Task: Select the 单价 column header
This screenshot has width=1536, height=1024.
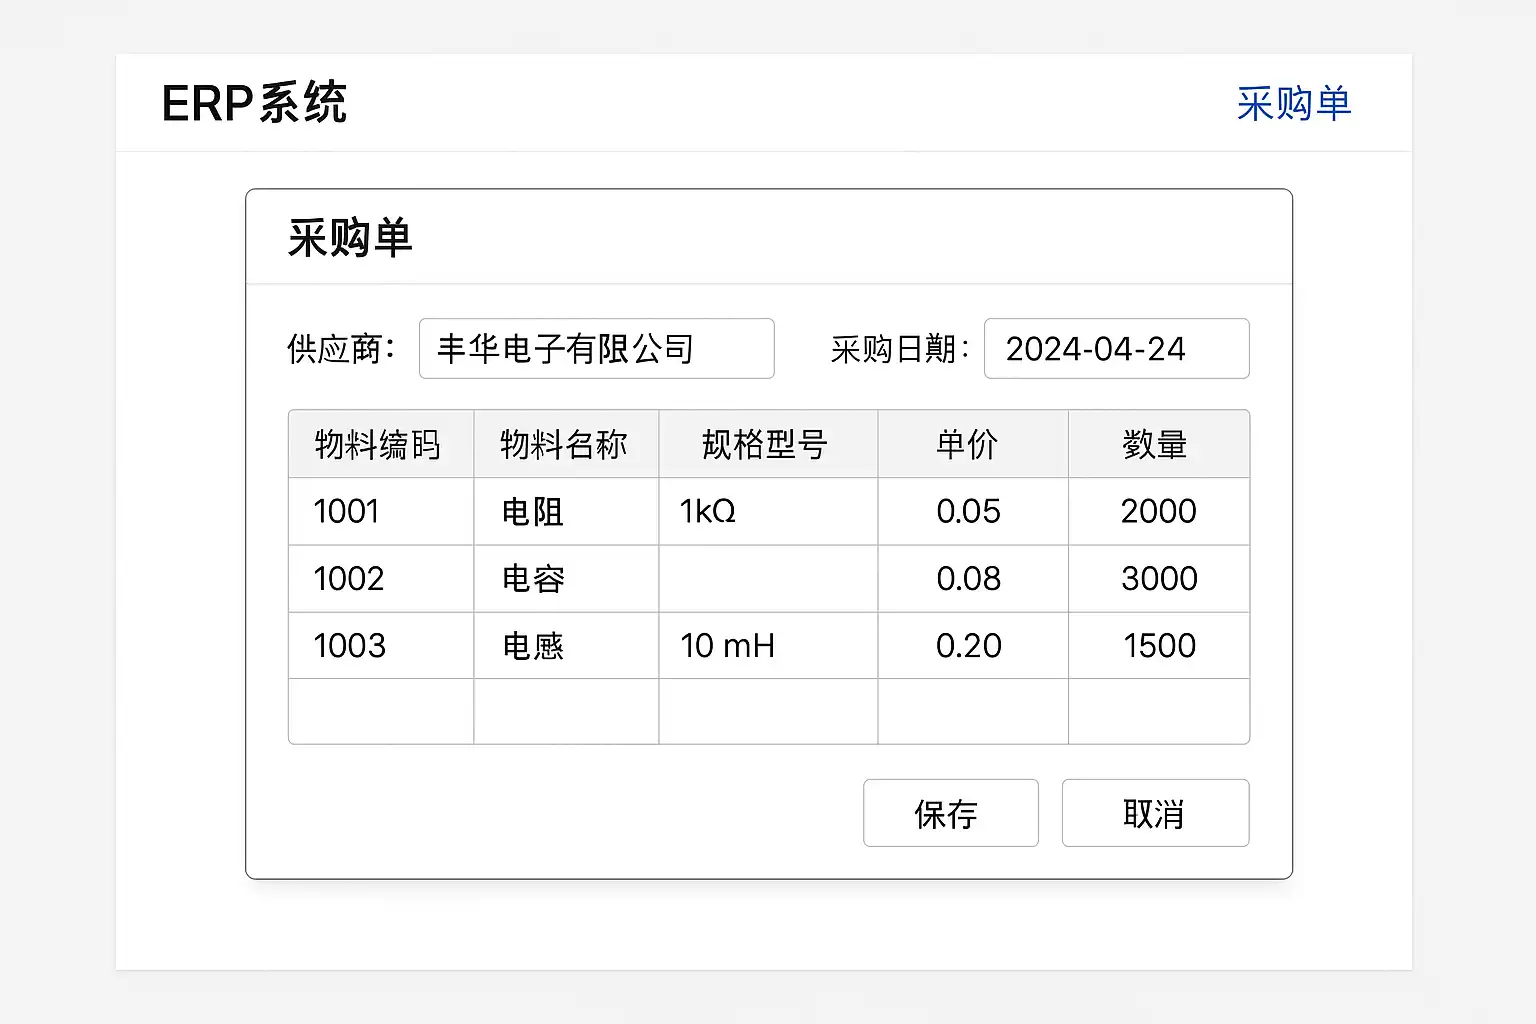Action: click(x=973, y=444)
